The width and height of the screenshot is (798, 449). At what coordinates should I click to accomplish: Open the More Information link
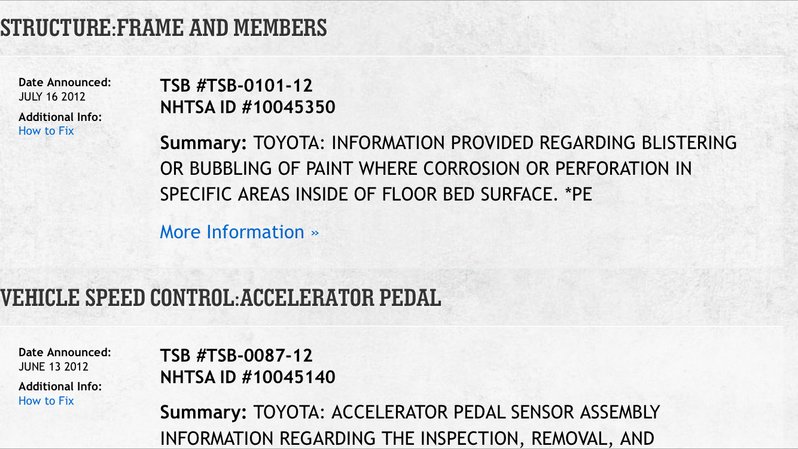[x=239, y=232]
